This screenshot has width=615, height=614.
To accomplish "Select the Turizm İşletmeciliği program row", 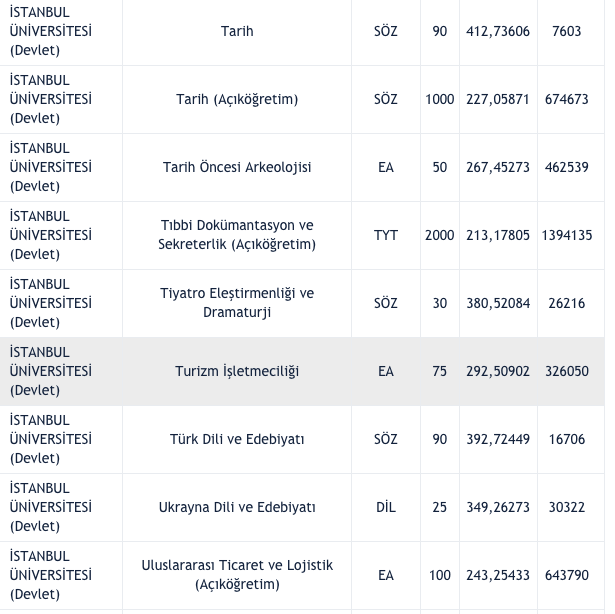I will coord(237,371).
